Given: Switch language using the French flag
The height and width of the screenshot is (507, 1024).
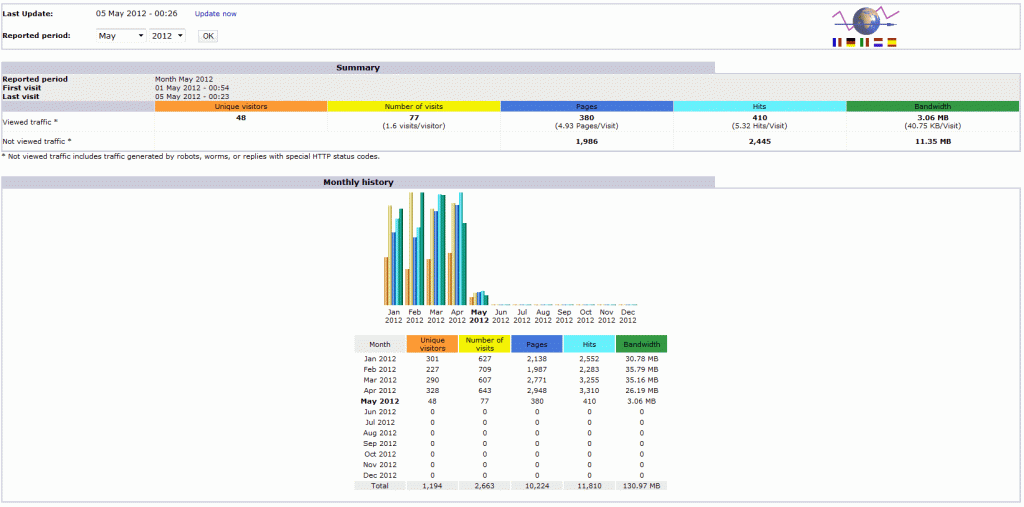Looking at the screenshot, I should coord(836,43).
